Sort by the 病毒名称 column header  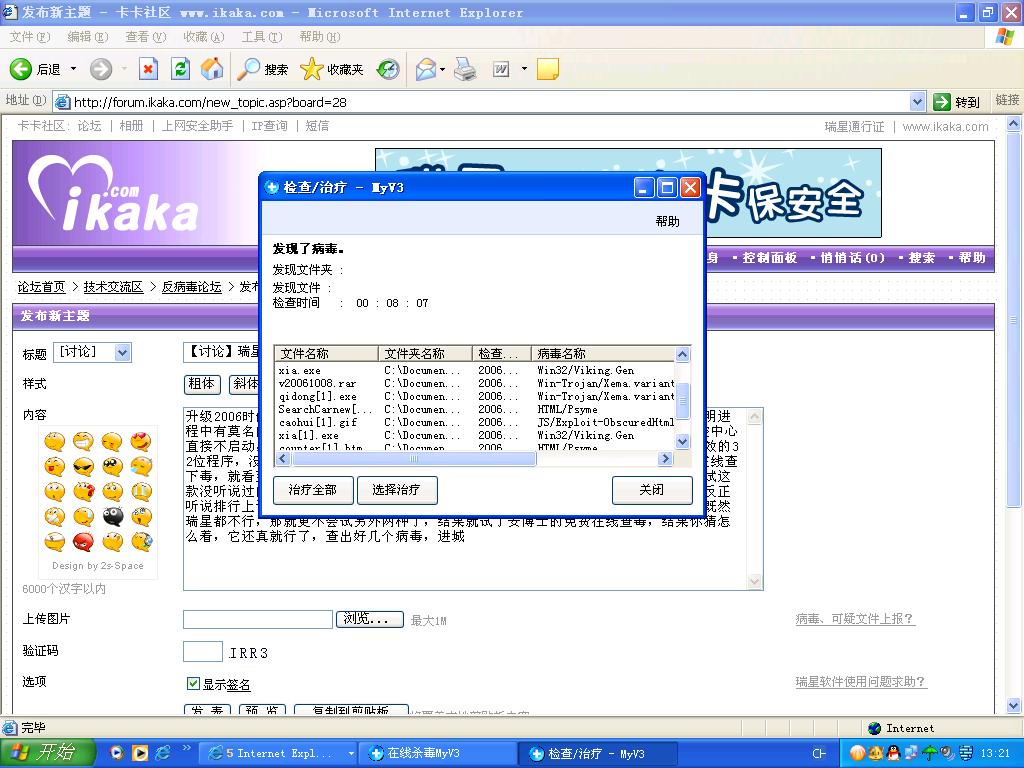604,353
